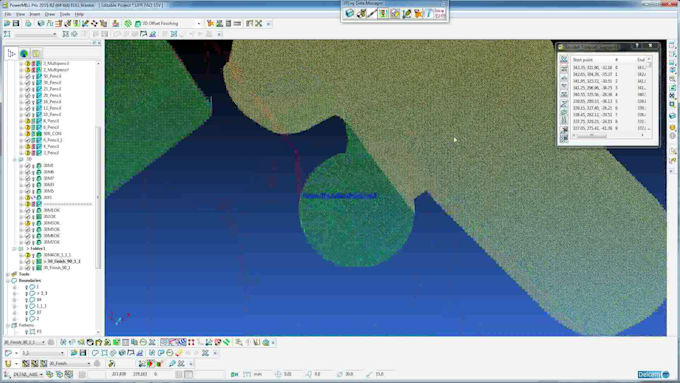Click the last red-text icon in Data Manager toolbar
This screenshot has height=383, width=680.
coord(439,13)
